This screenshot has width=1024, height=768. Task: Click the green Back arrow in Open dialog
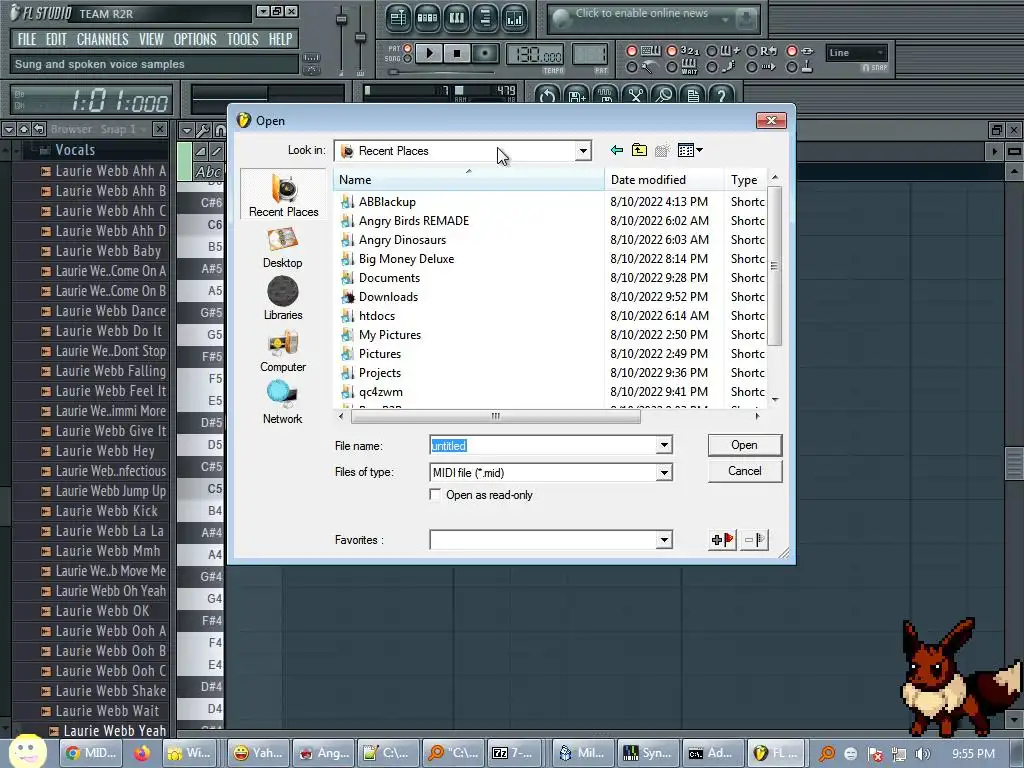[x=616, y=150]
